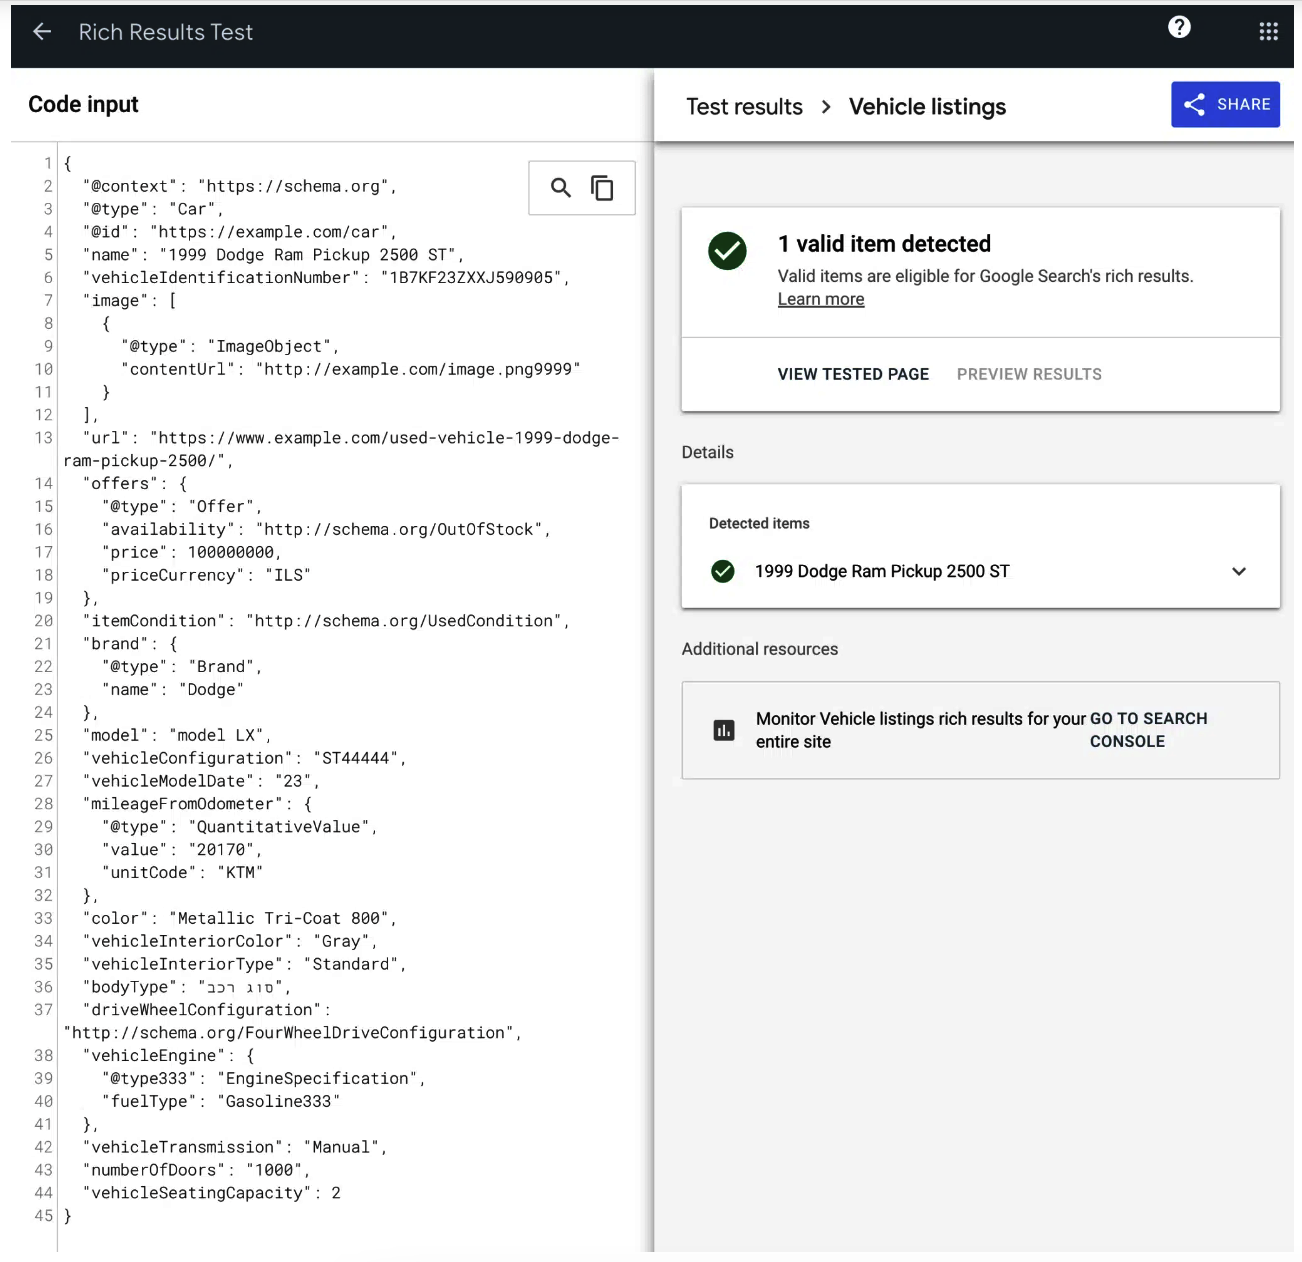Screen dimensions: 1302x1262
Task: Click the Test results breadcrumb
Action: [x=744, y=107]
